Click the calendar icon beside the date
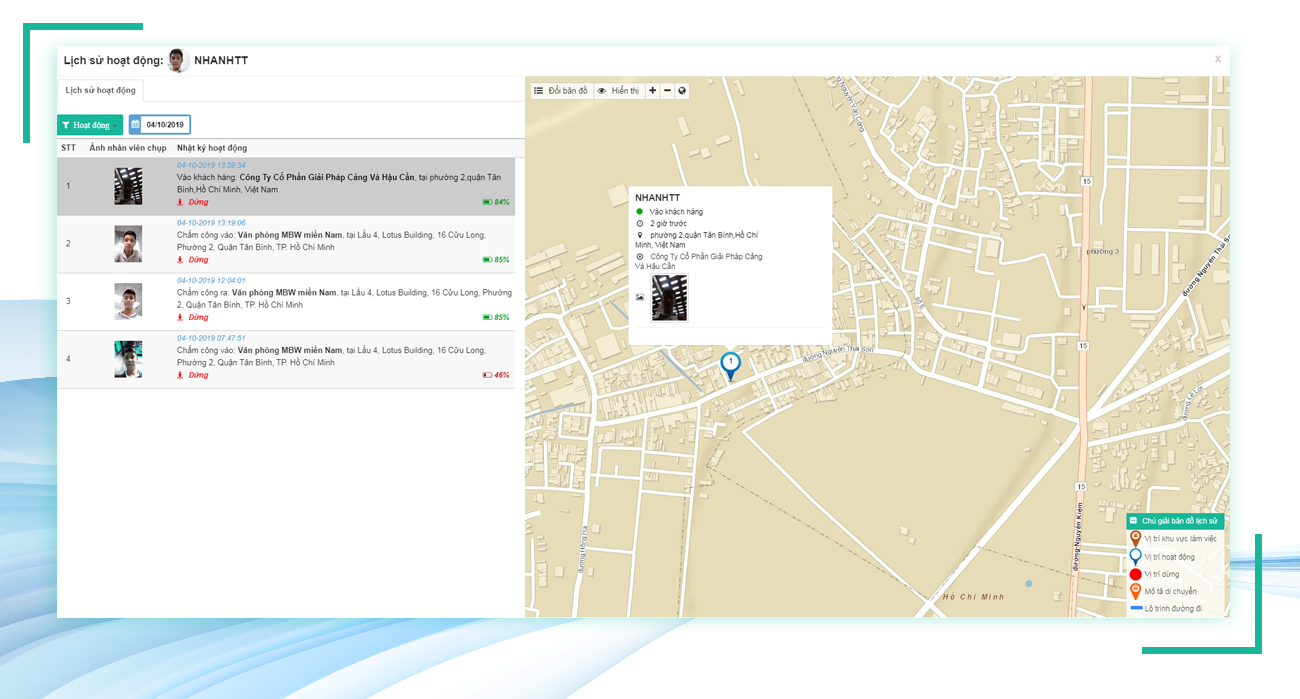1300x699 pixels. (135, 125)
